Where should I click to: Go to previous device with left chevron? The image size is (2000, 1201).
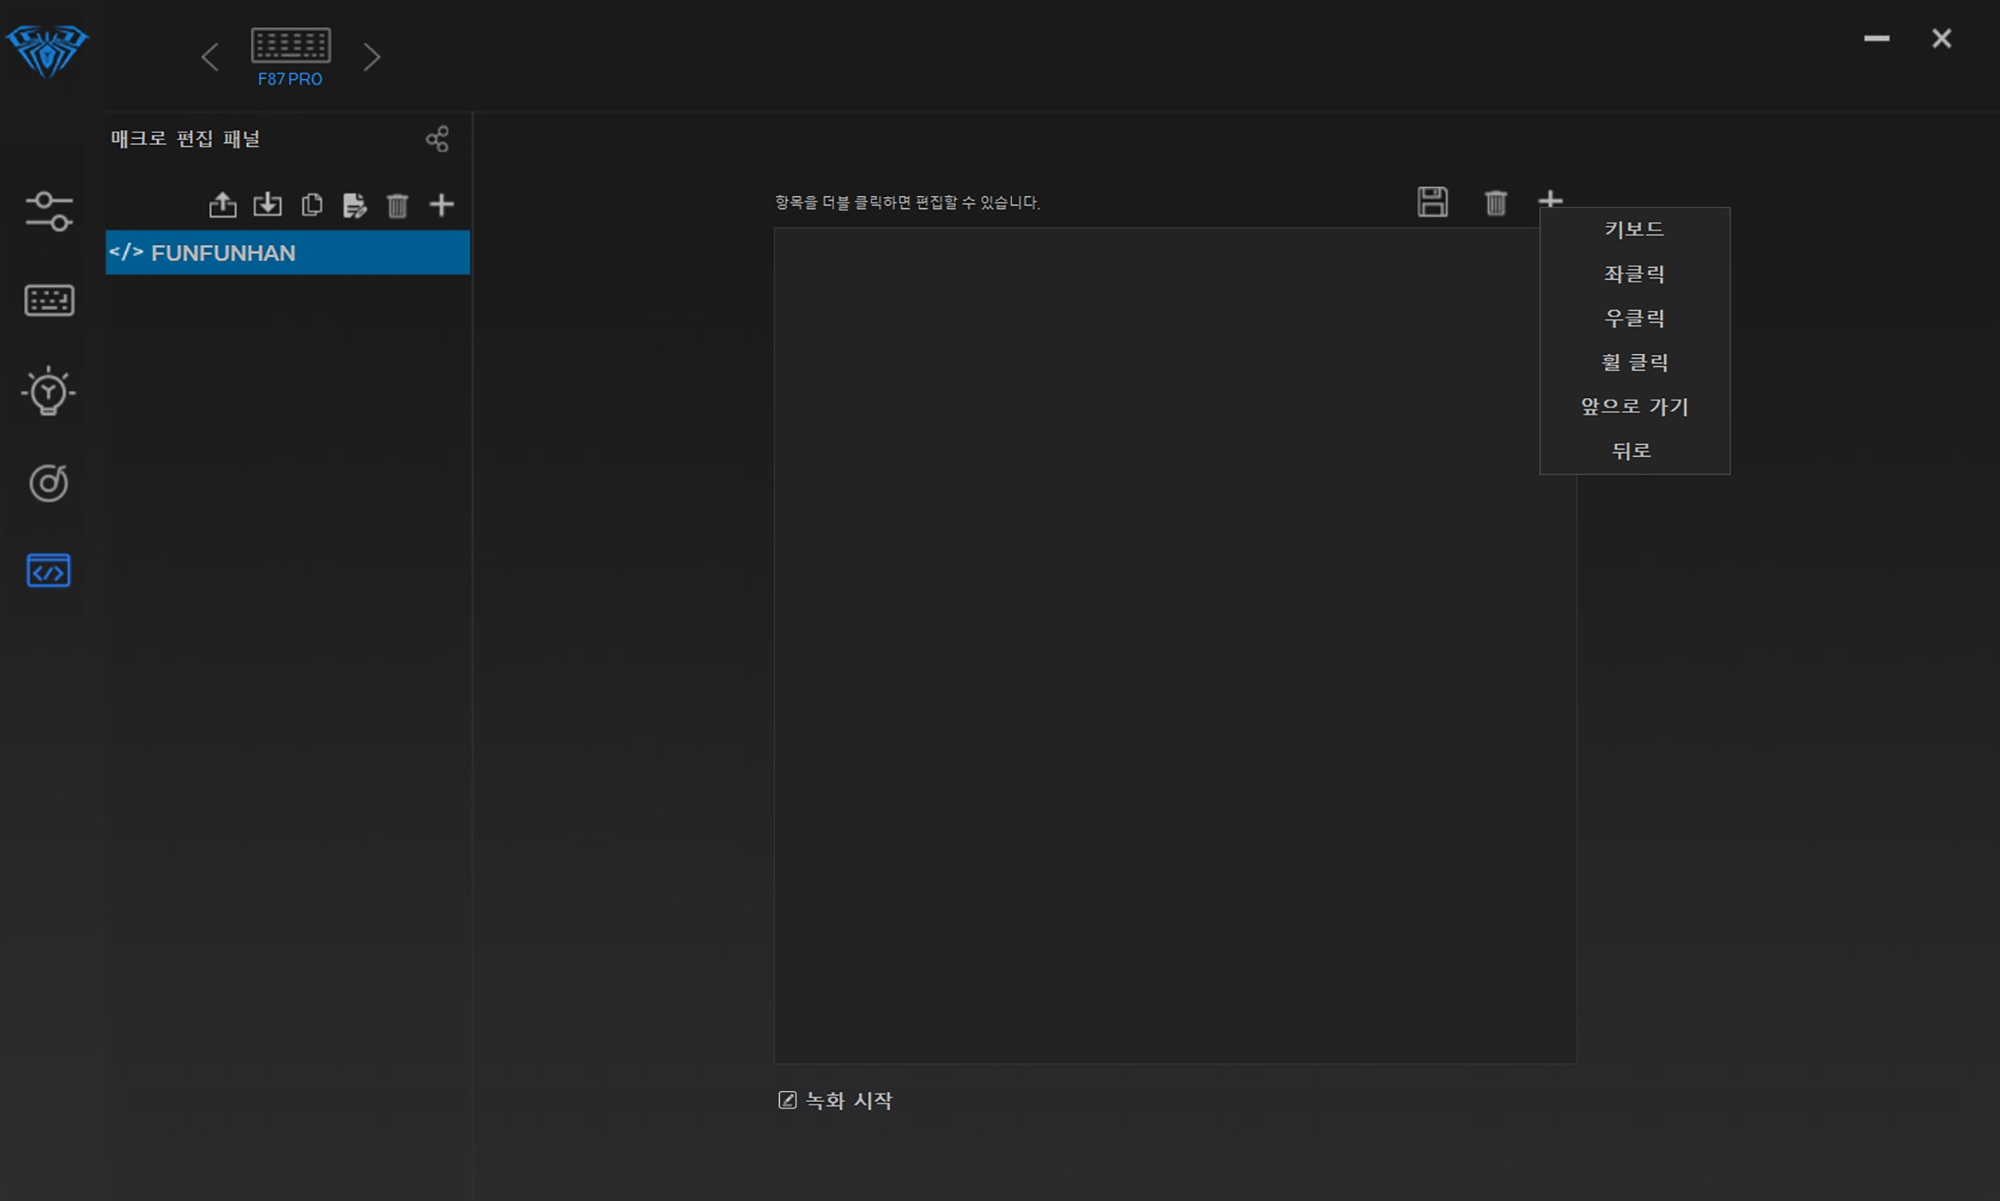210,57
